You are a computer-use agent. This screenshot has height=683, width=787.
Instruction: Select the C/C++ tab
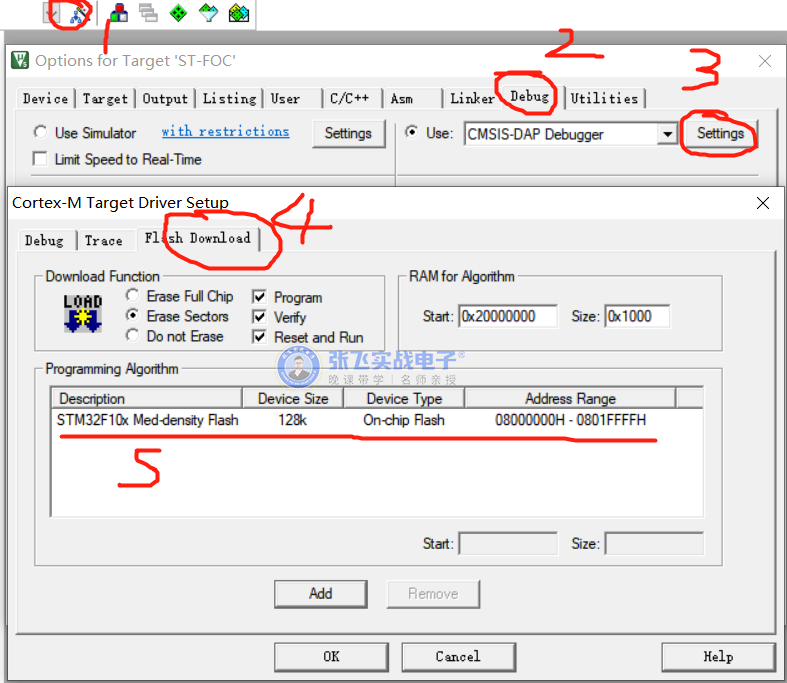coord(351,98)
